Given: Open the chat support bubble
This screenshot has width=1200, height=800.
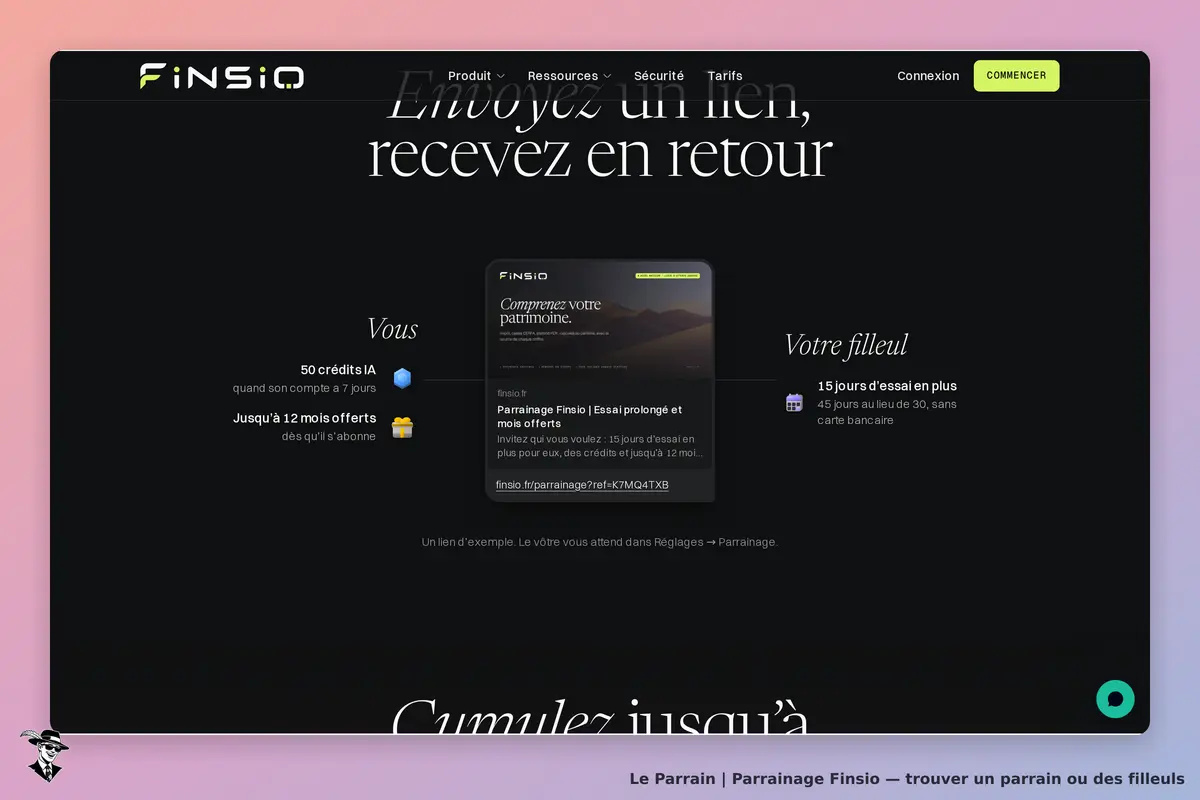Looking at the screenshot, I should (x=1115, y=698).
